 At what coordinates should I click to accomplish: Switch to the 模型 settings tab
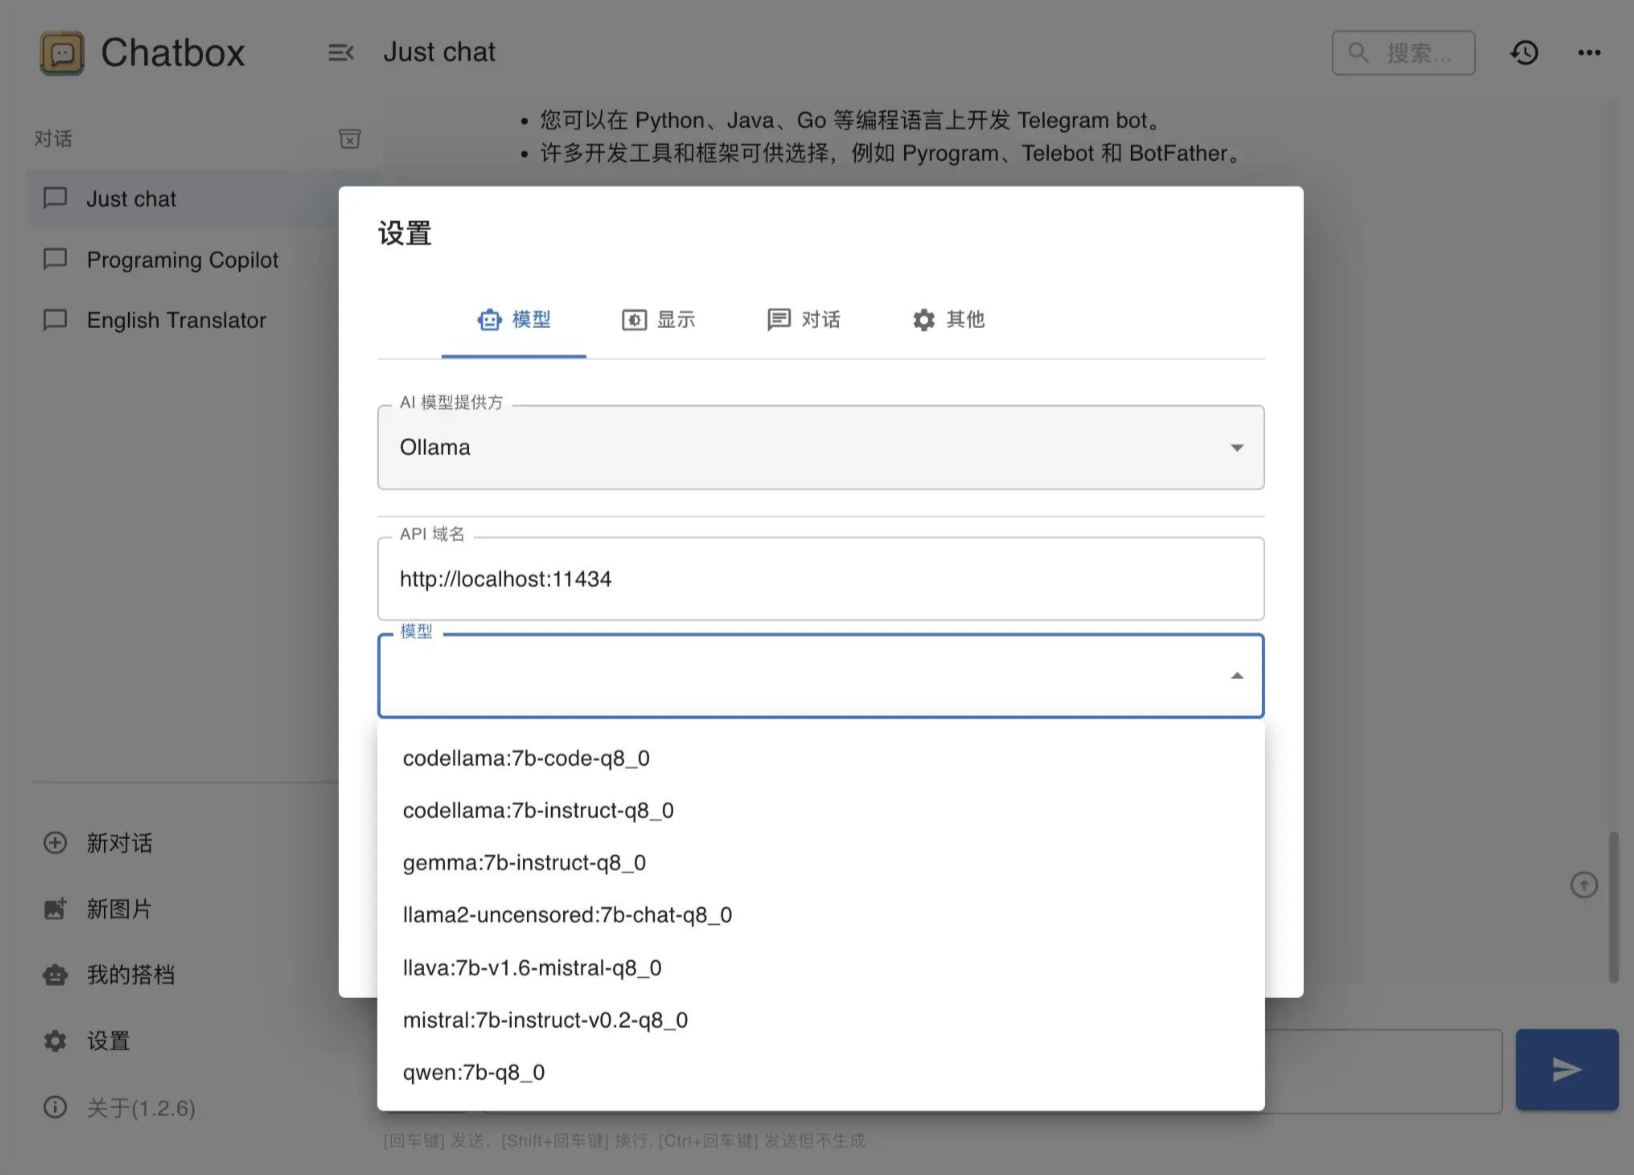514,320
